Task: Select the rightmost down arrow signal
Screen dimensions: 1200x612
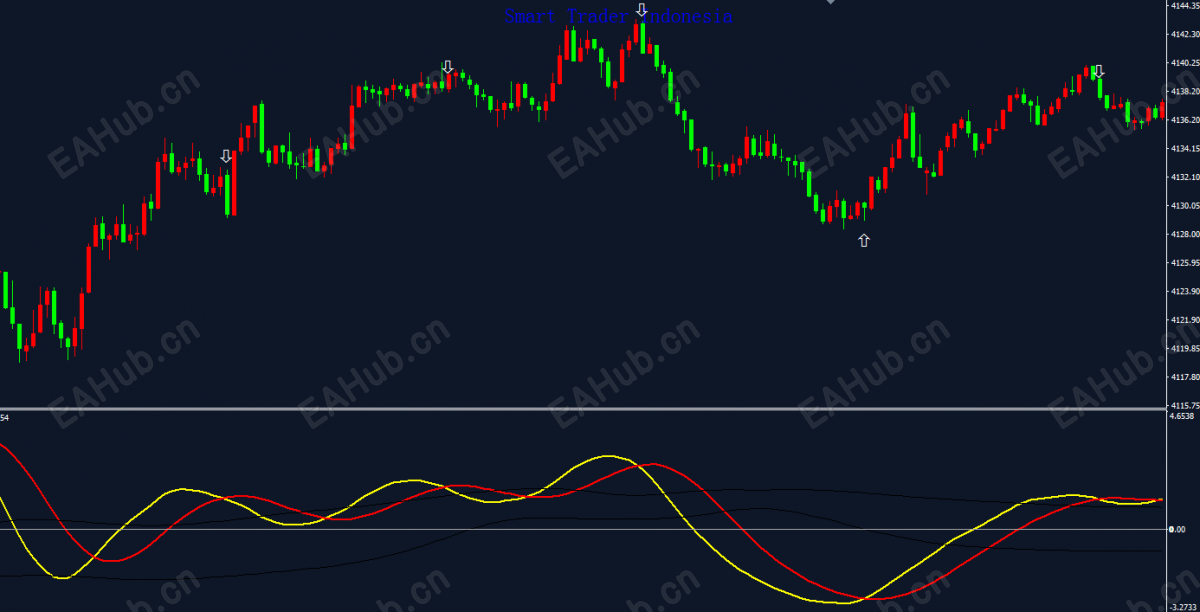Action: pos(1099,72)
